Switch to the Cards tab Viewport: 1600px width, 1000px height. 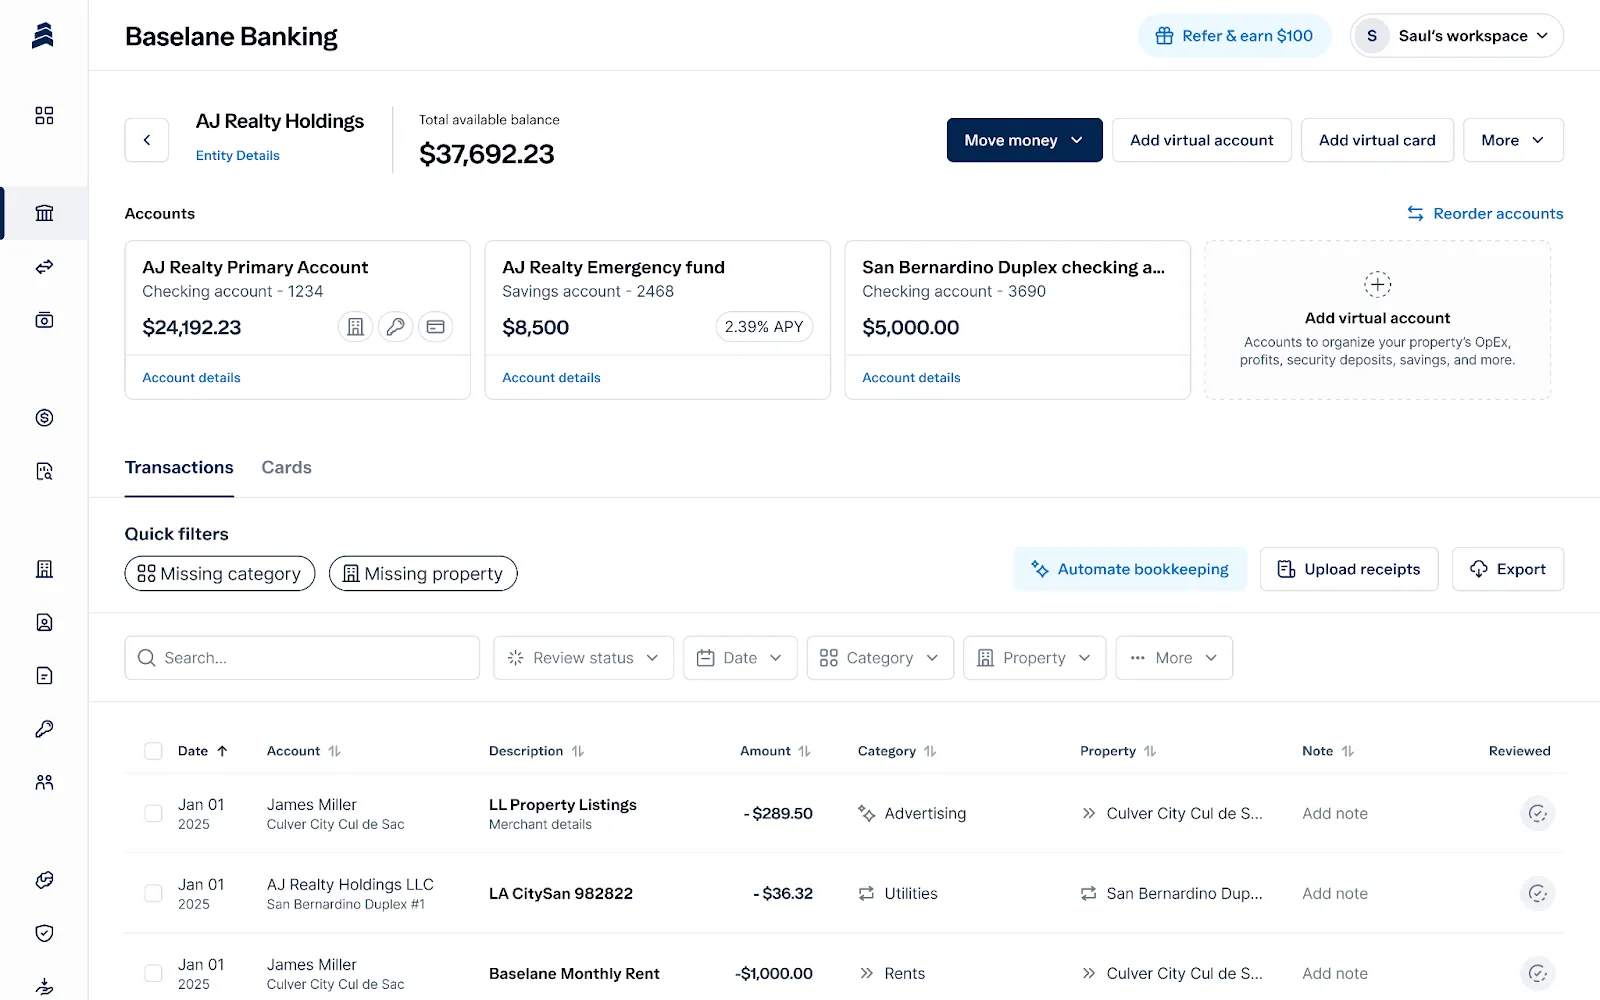tap(286, 467)
